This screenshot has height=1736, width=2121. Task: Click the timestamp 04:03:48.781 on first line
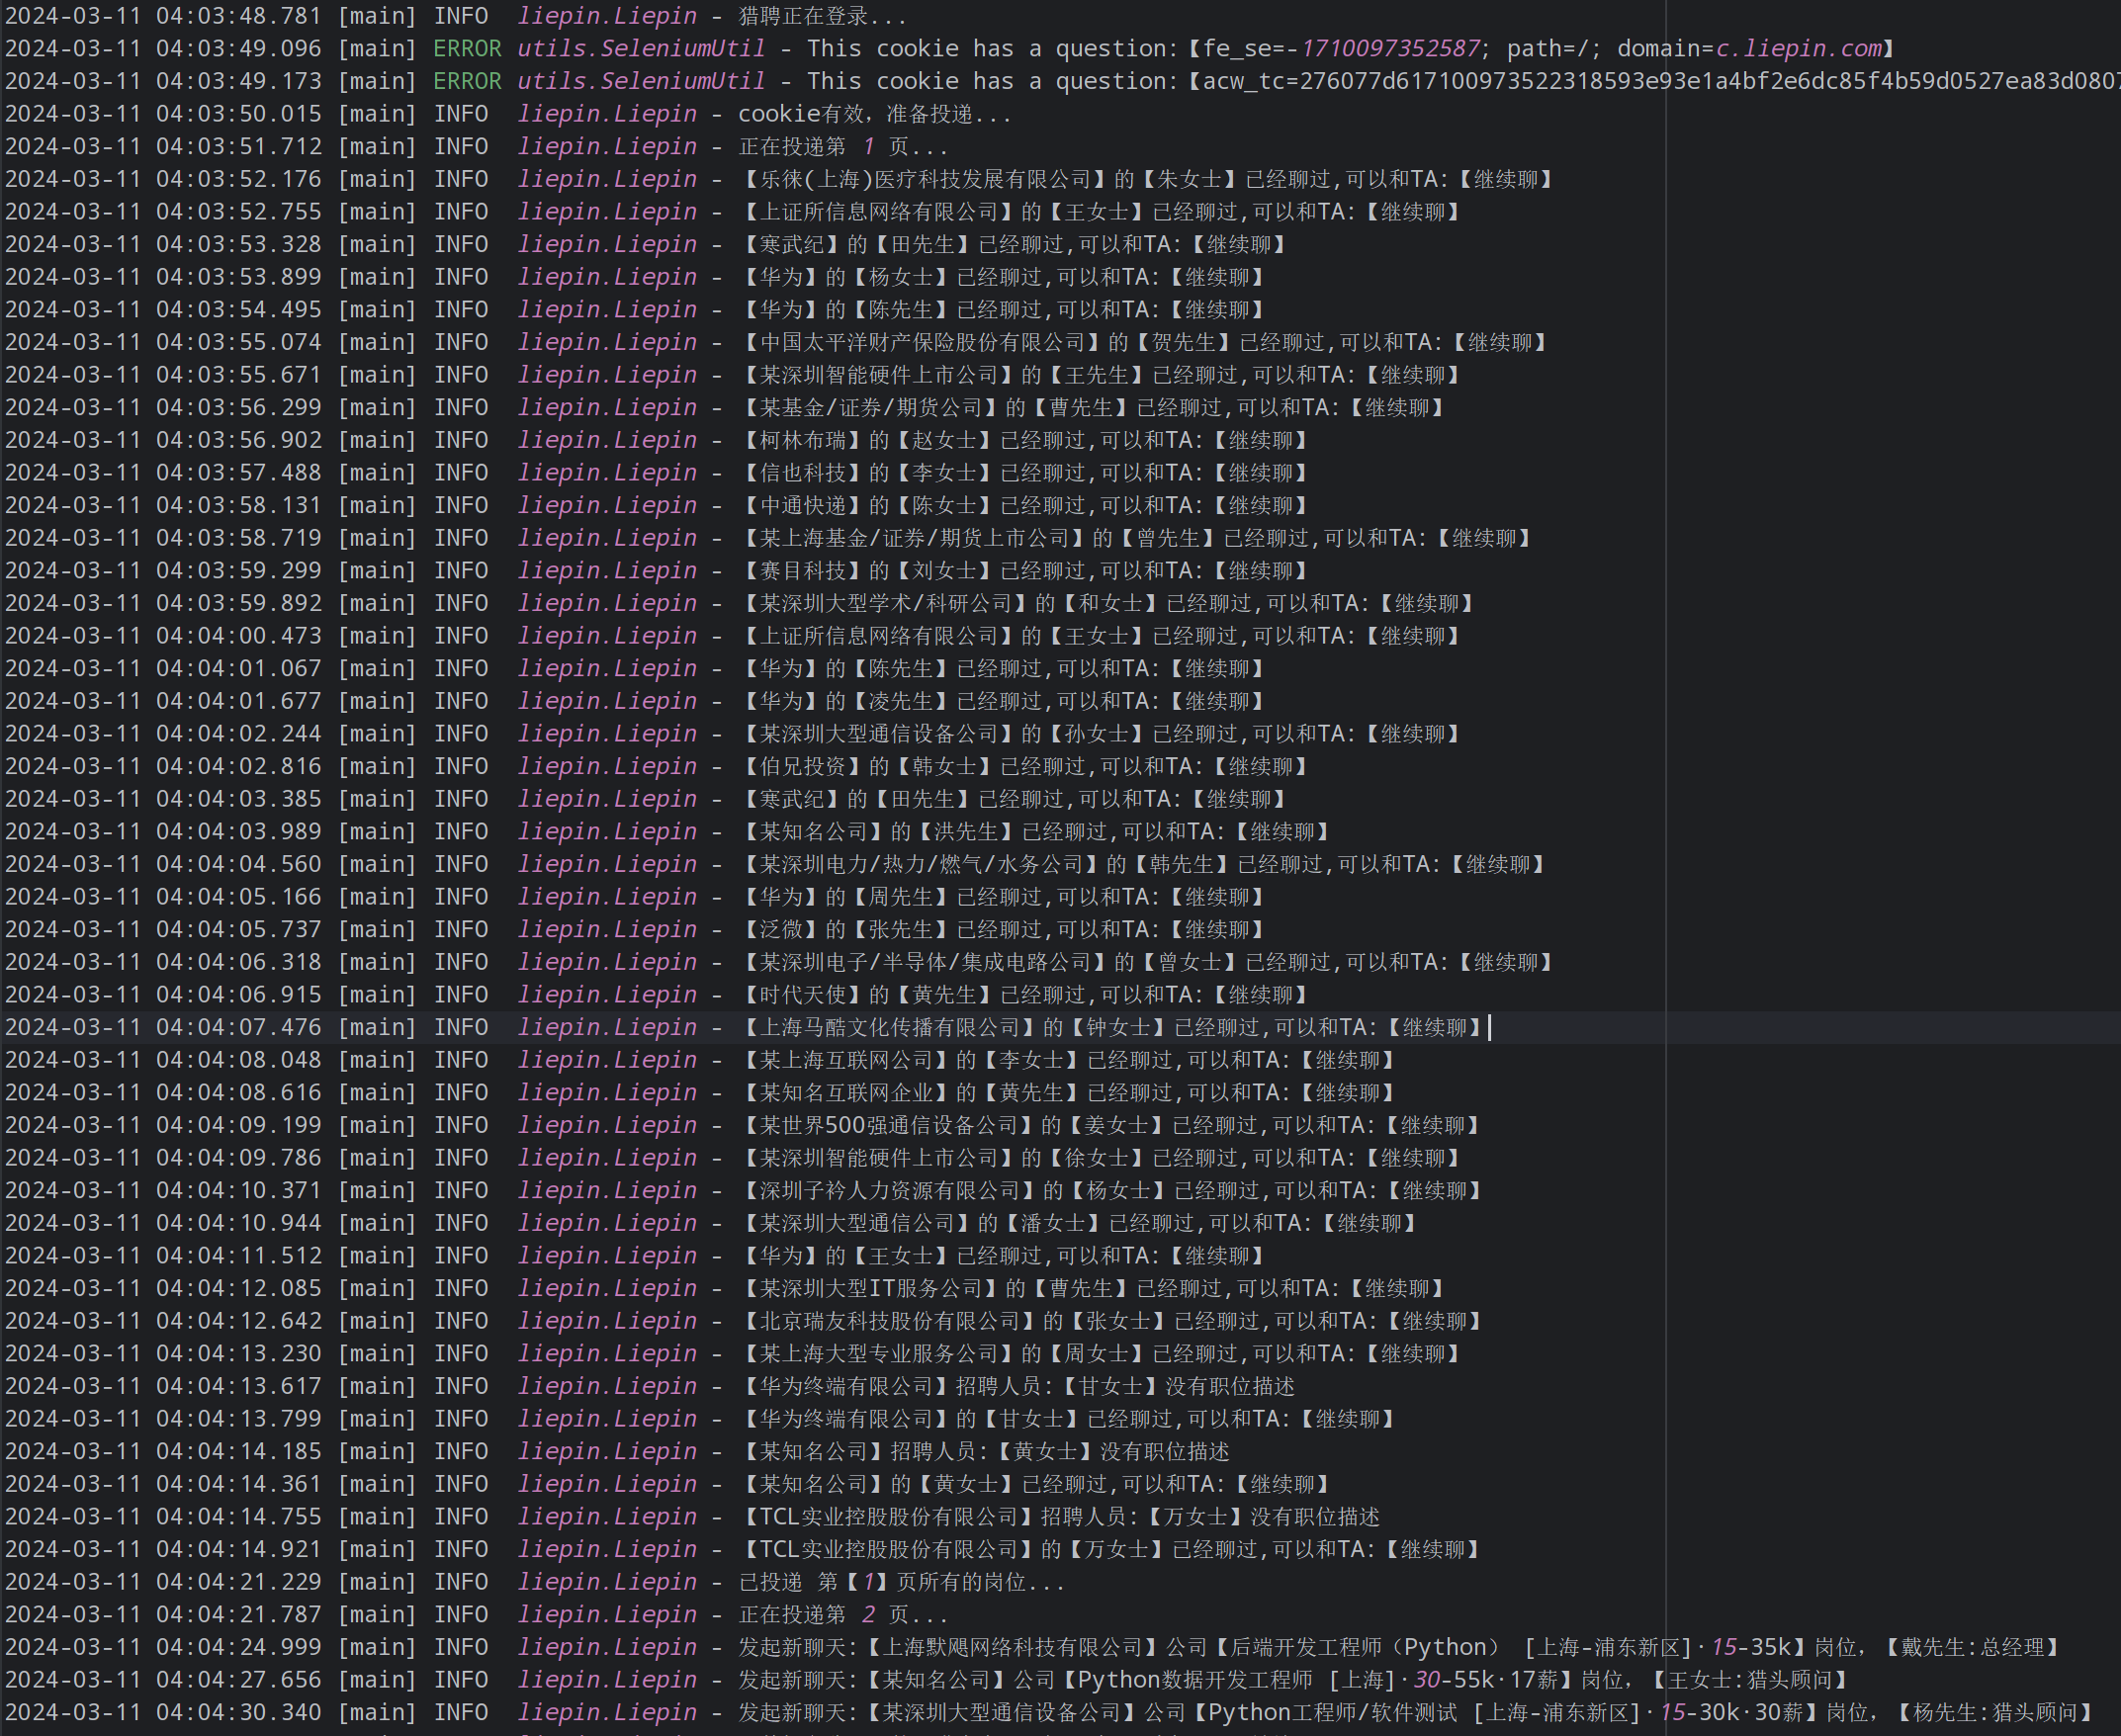[238, 16]
